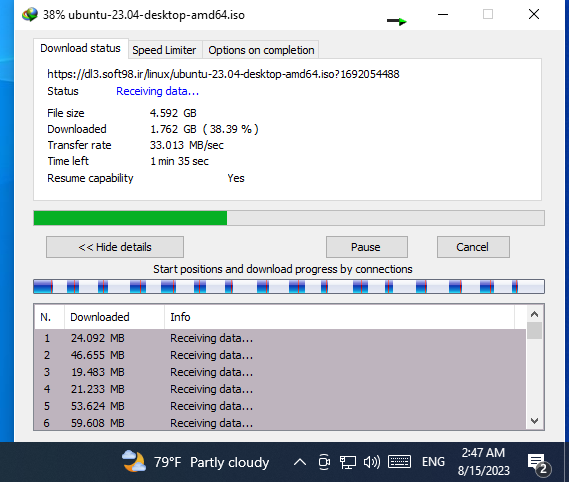Click the download URL text
Image resolution: width=569 pixels, height=482 pixels.
click(x=223, y=74)
